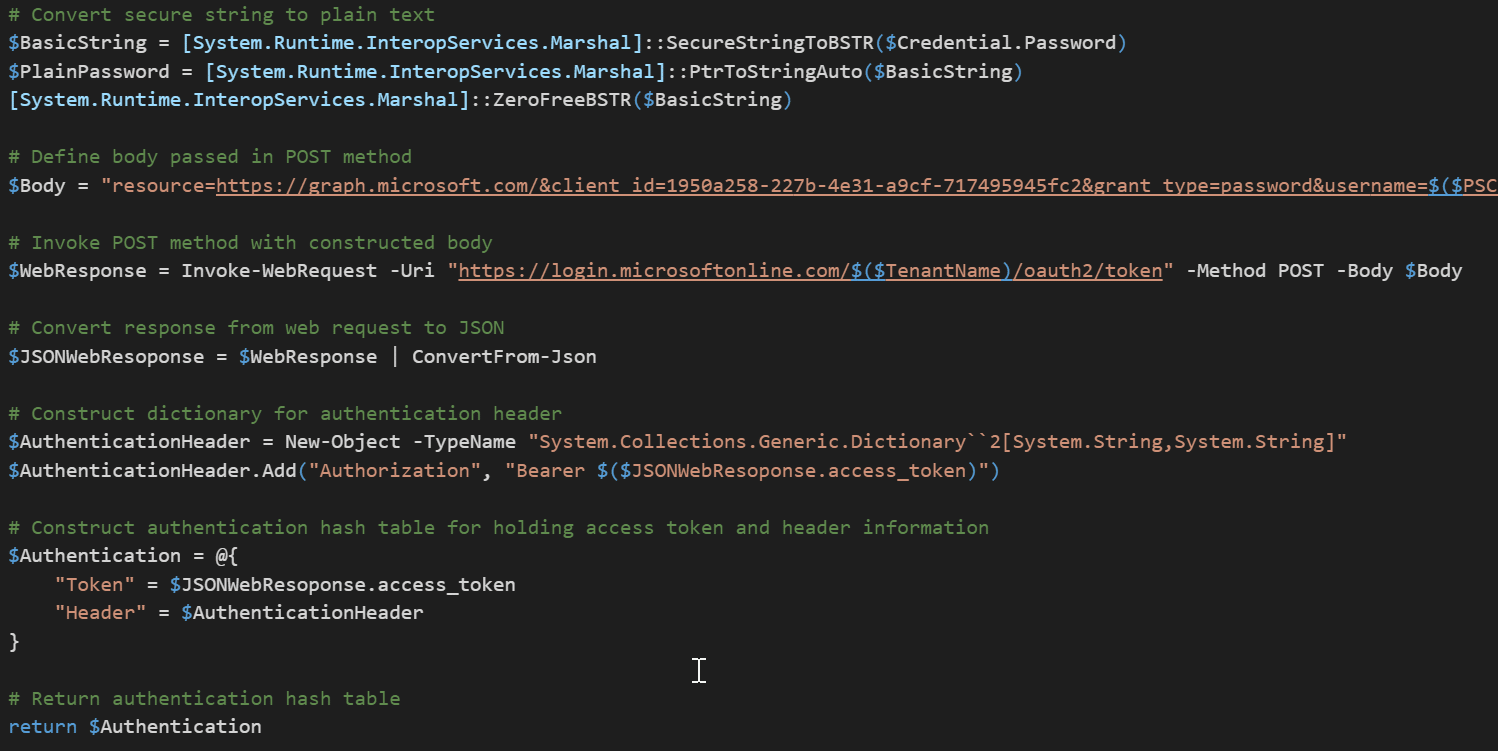Click the '# Return authentication hash table' comment
Screen dimensions: 1498x751
[204, 698]
